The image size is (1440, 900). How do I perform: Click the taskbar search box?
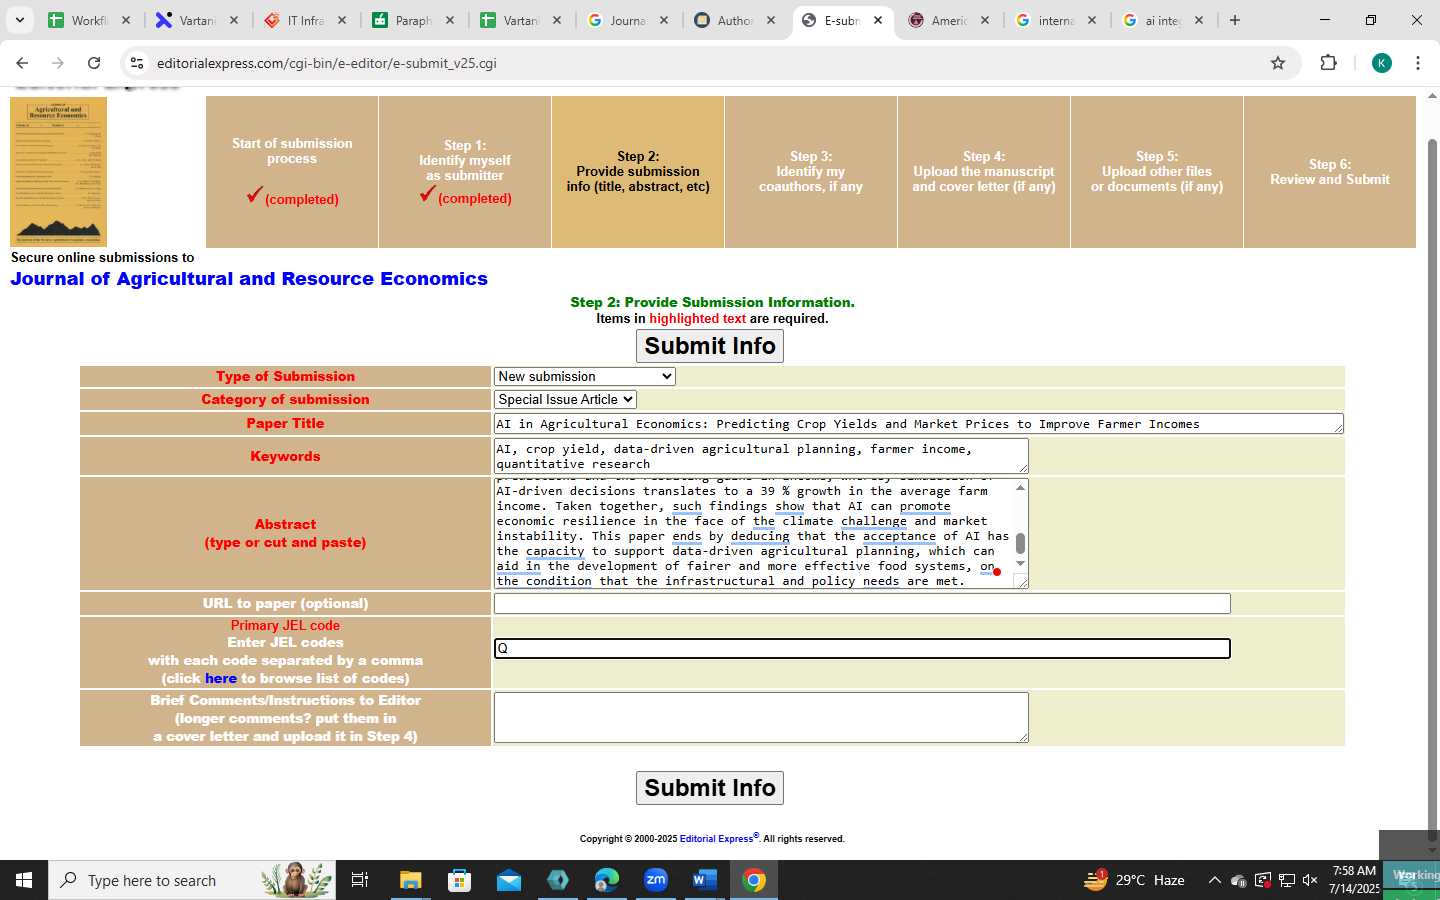click(x=192, y=880)
